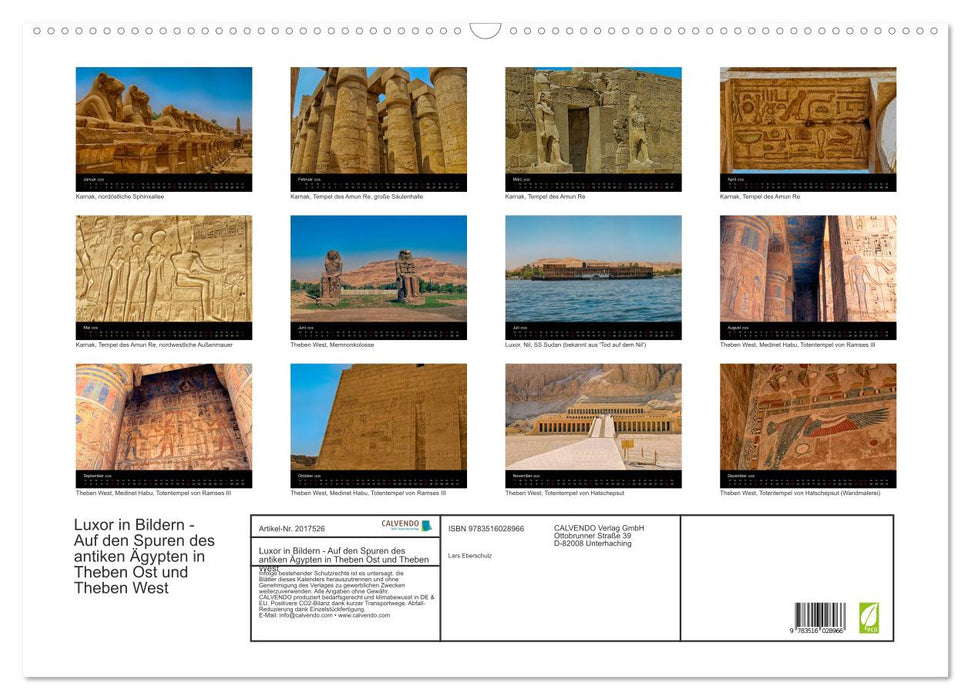
Task: Click the green eco leaf icon
Action: (x=870, y=619)
